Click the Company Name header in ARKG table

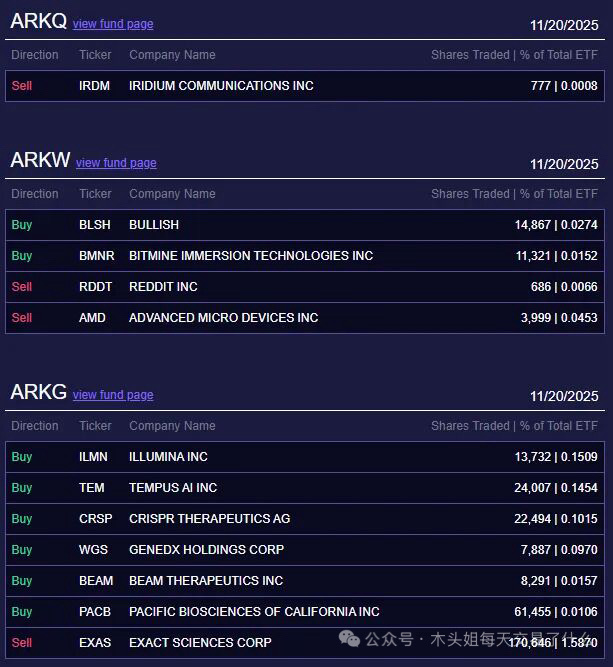coord(172,426)
